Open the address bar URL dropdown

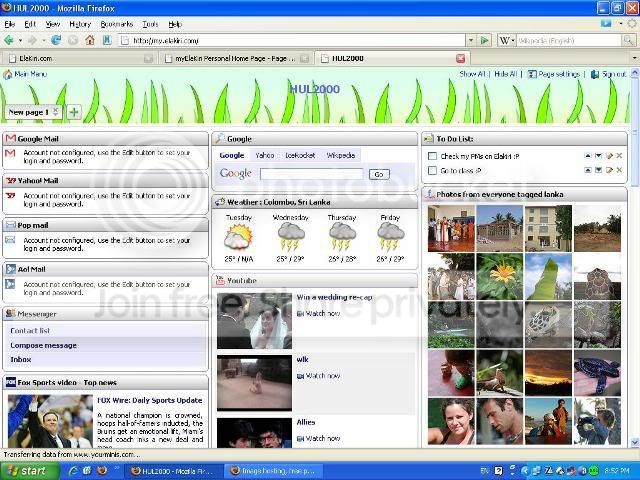(x=471, y=40)
